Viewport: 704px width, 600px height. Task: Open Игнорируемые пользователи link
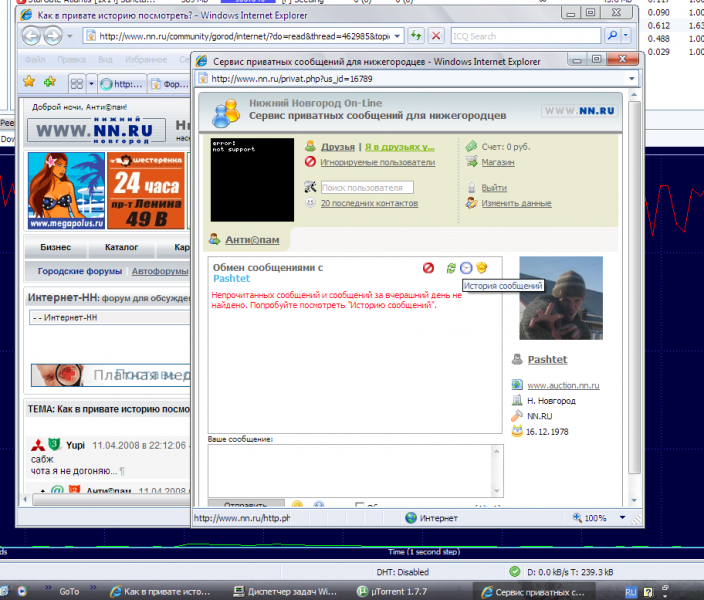click(378, 162)
